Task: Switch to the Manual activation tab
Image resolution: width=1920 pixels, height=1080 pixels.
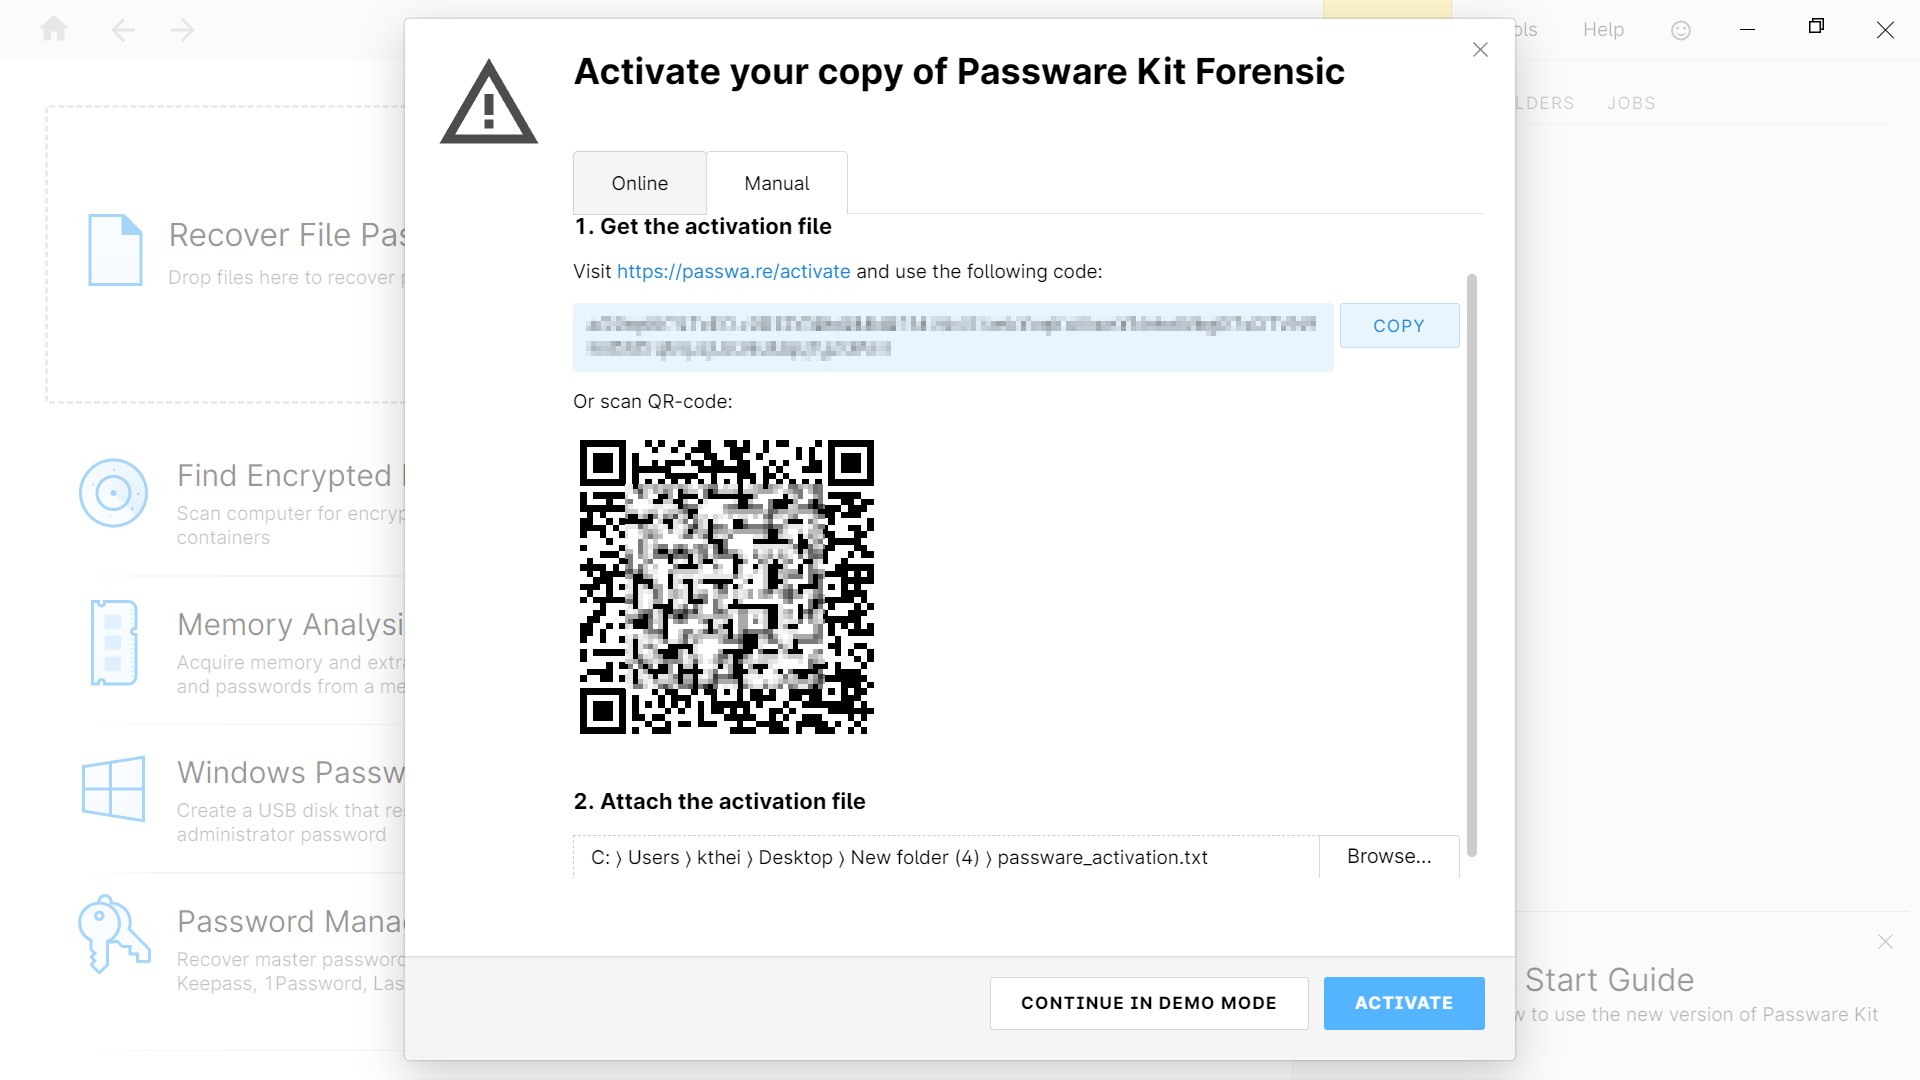Action: click(776, 183)
